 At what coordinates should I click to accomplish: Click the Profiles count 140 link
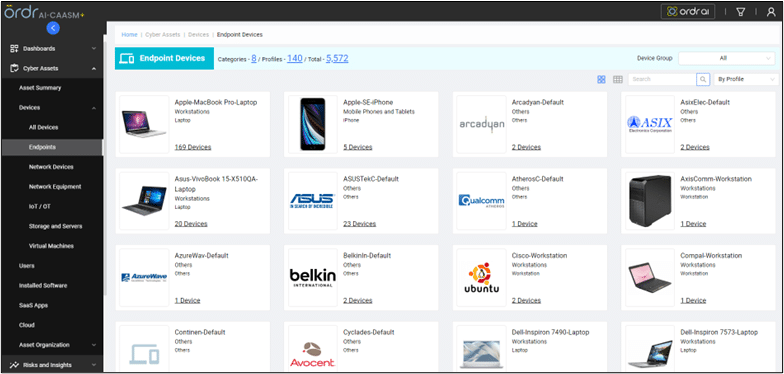[x=294, y=58]
